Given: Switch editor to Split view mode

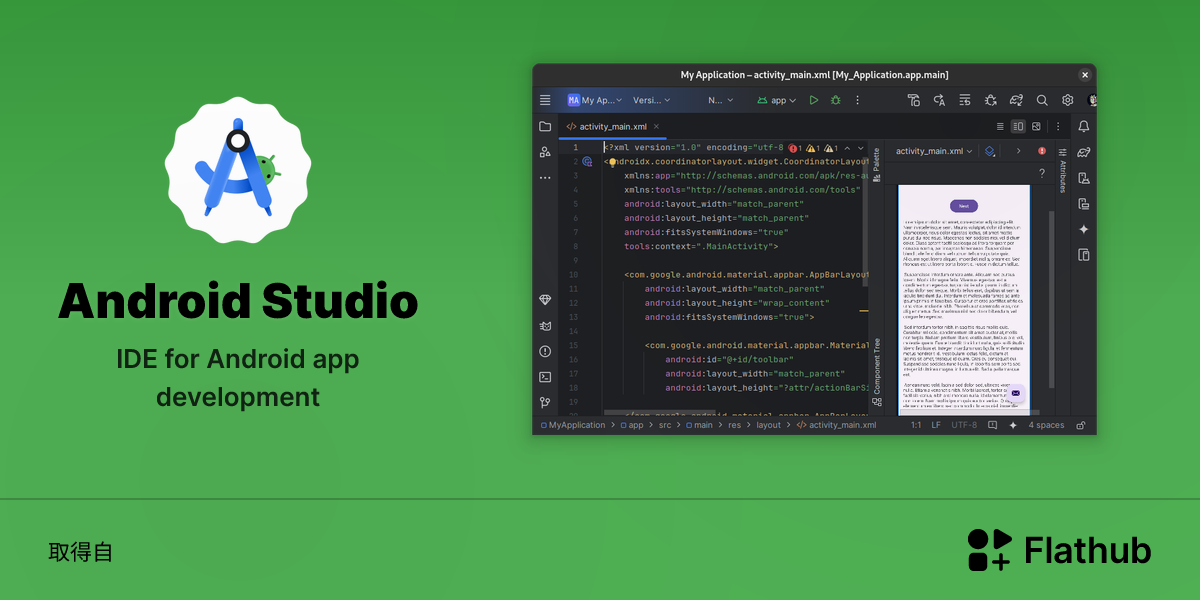Looking at the screenshot, I should pos(1018,127).
